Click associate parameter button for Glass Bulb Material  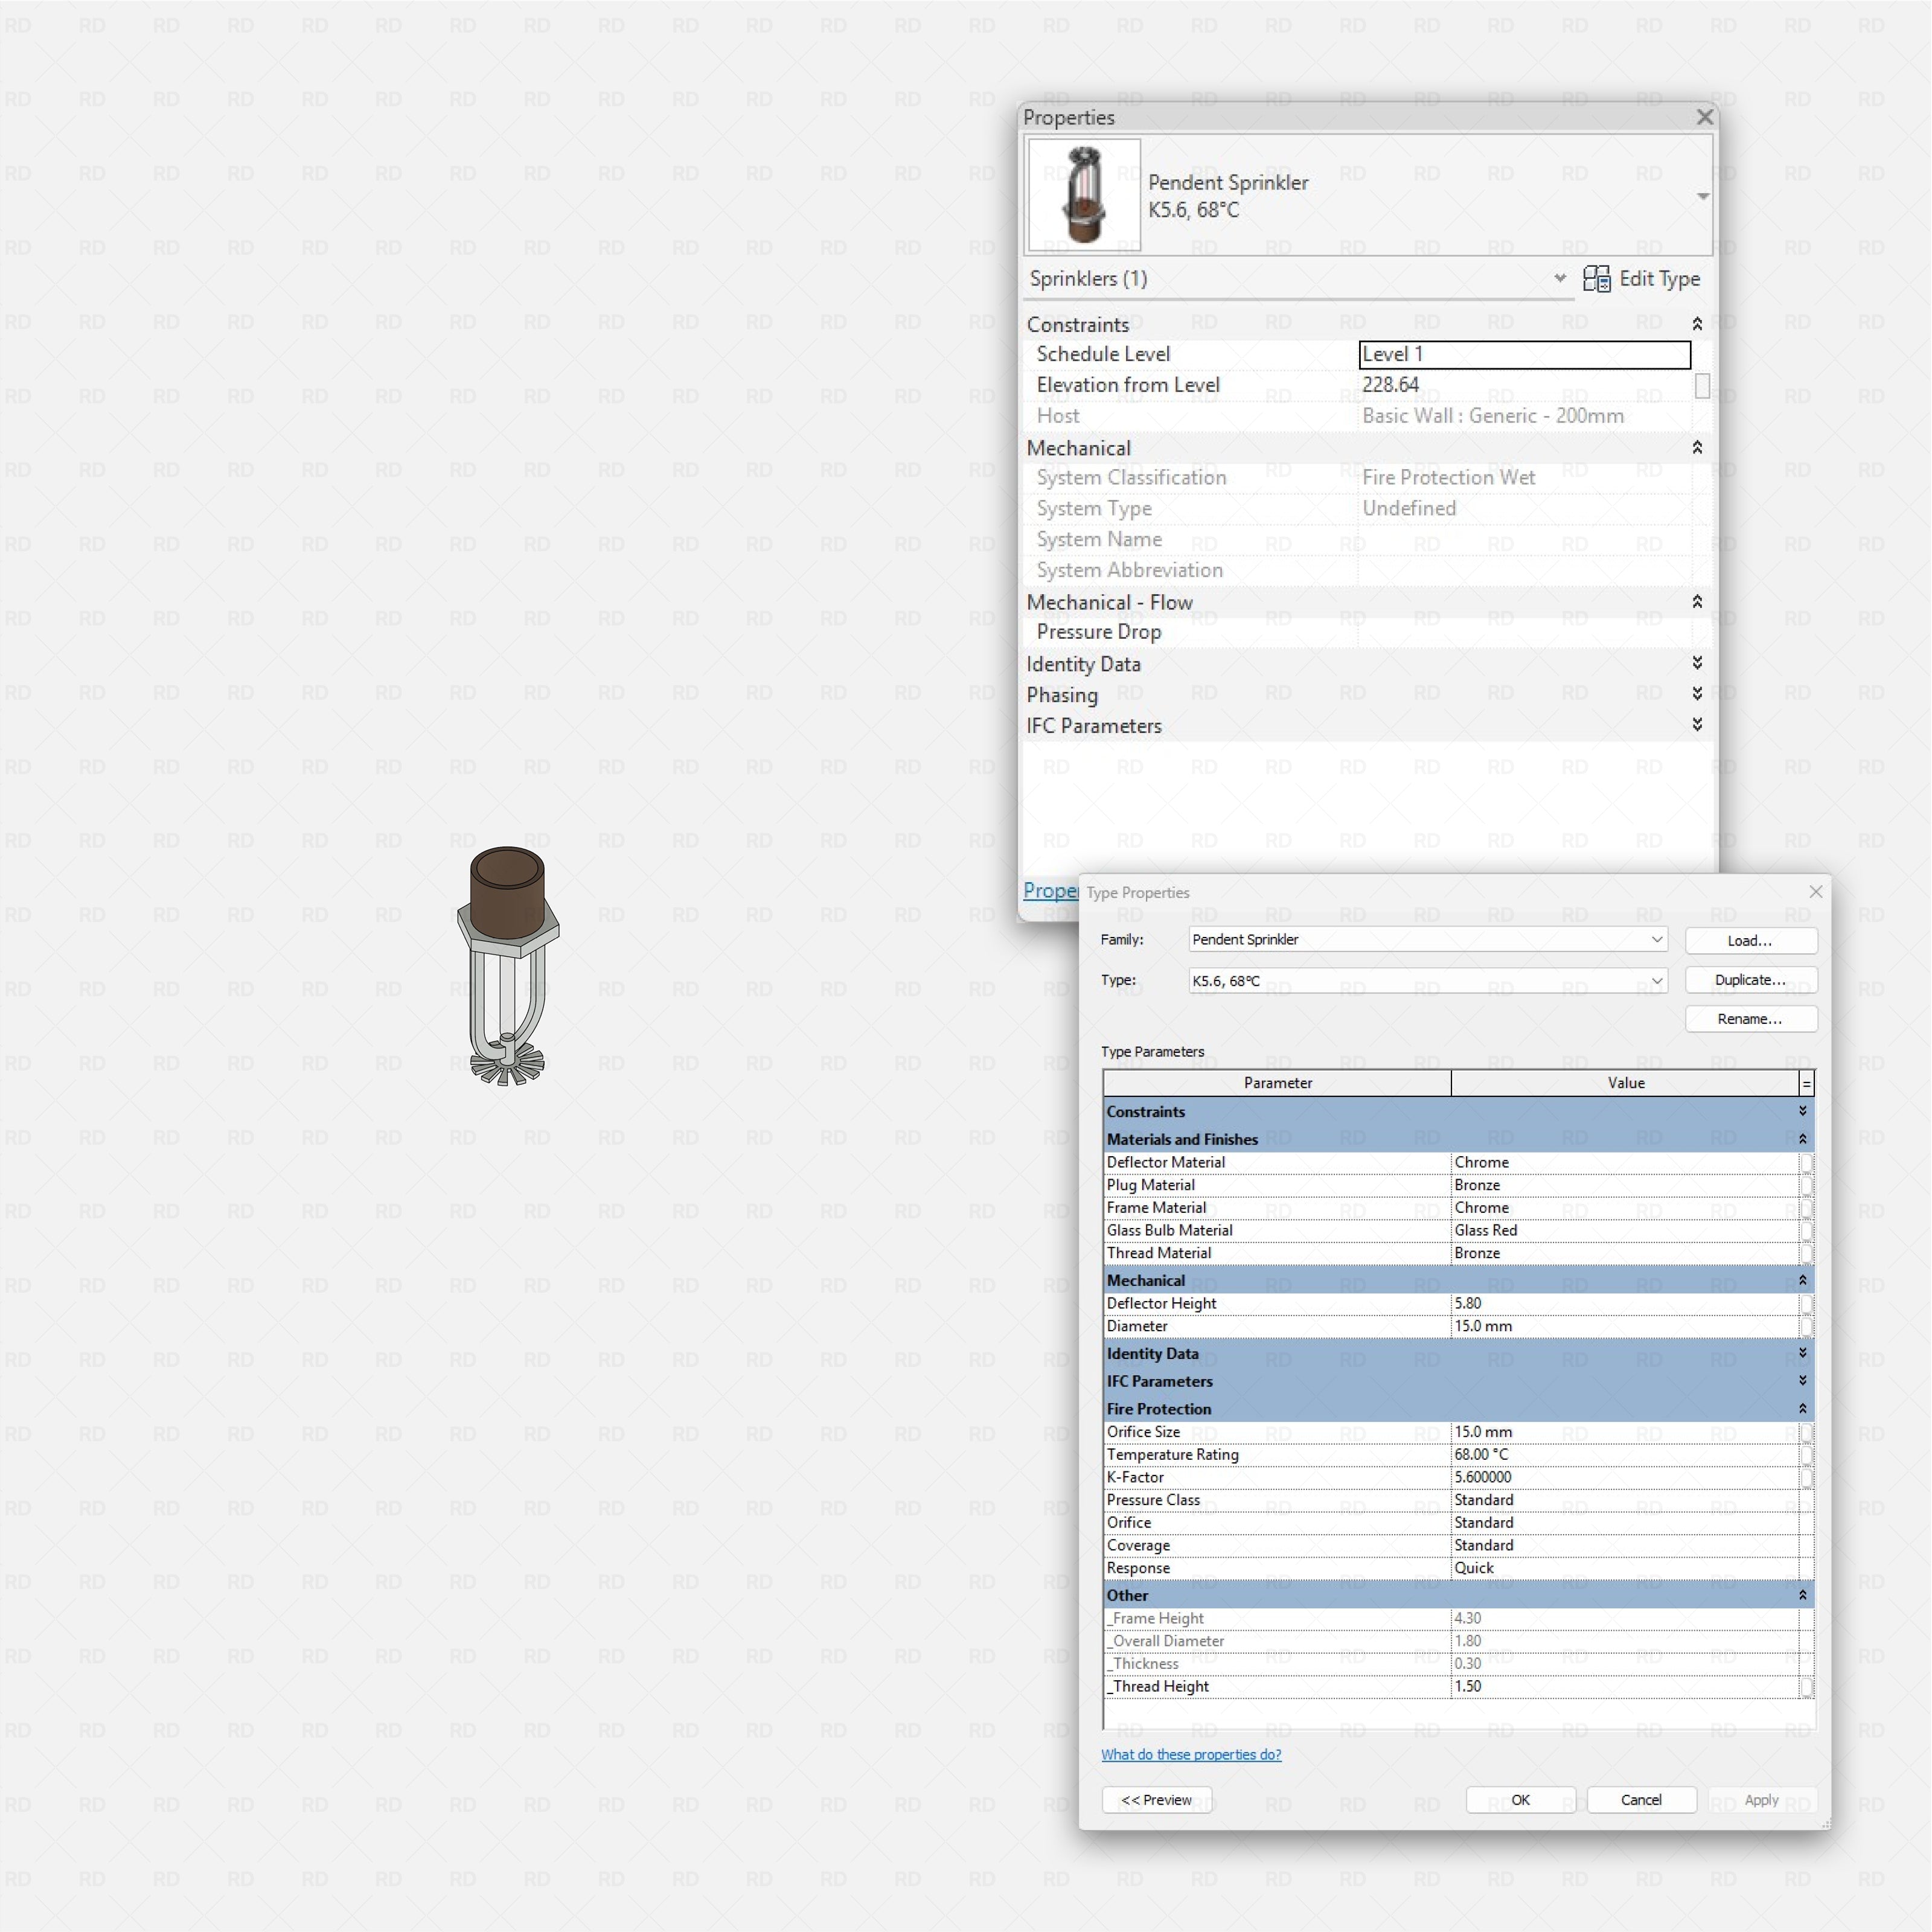point(1806,1230)
